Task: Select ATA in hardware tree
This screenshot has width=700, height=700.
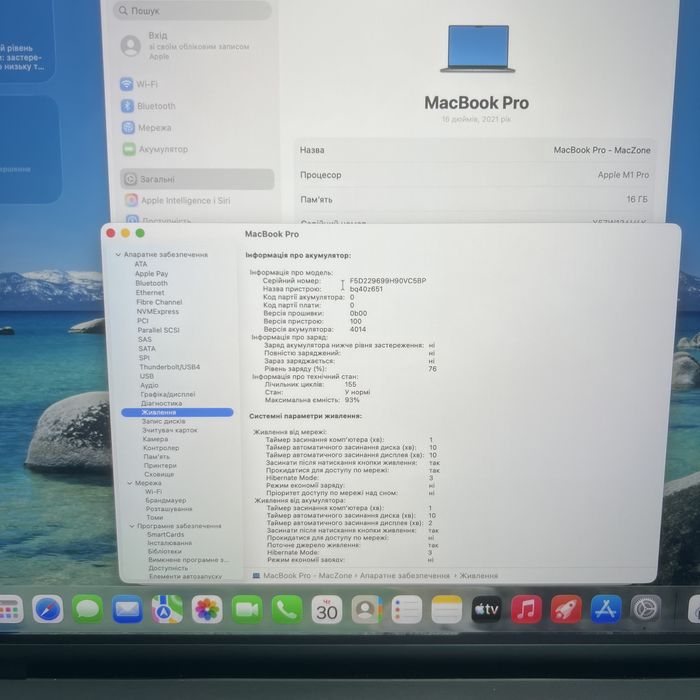Action: 141,264
